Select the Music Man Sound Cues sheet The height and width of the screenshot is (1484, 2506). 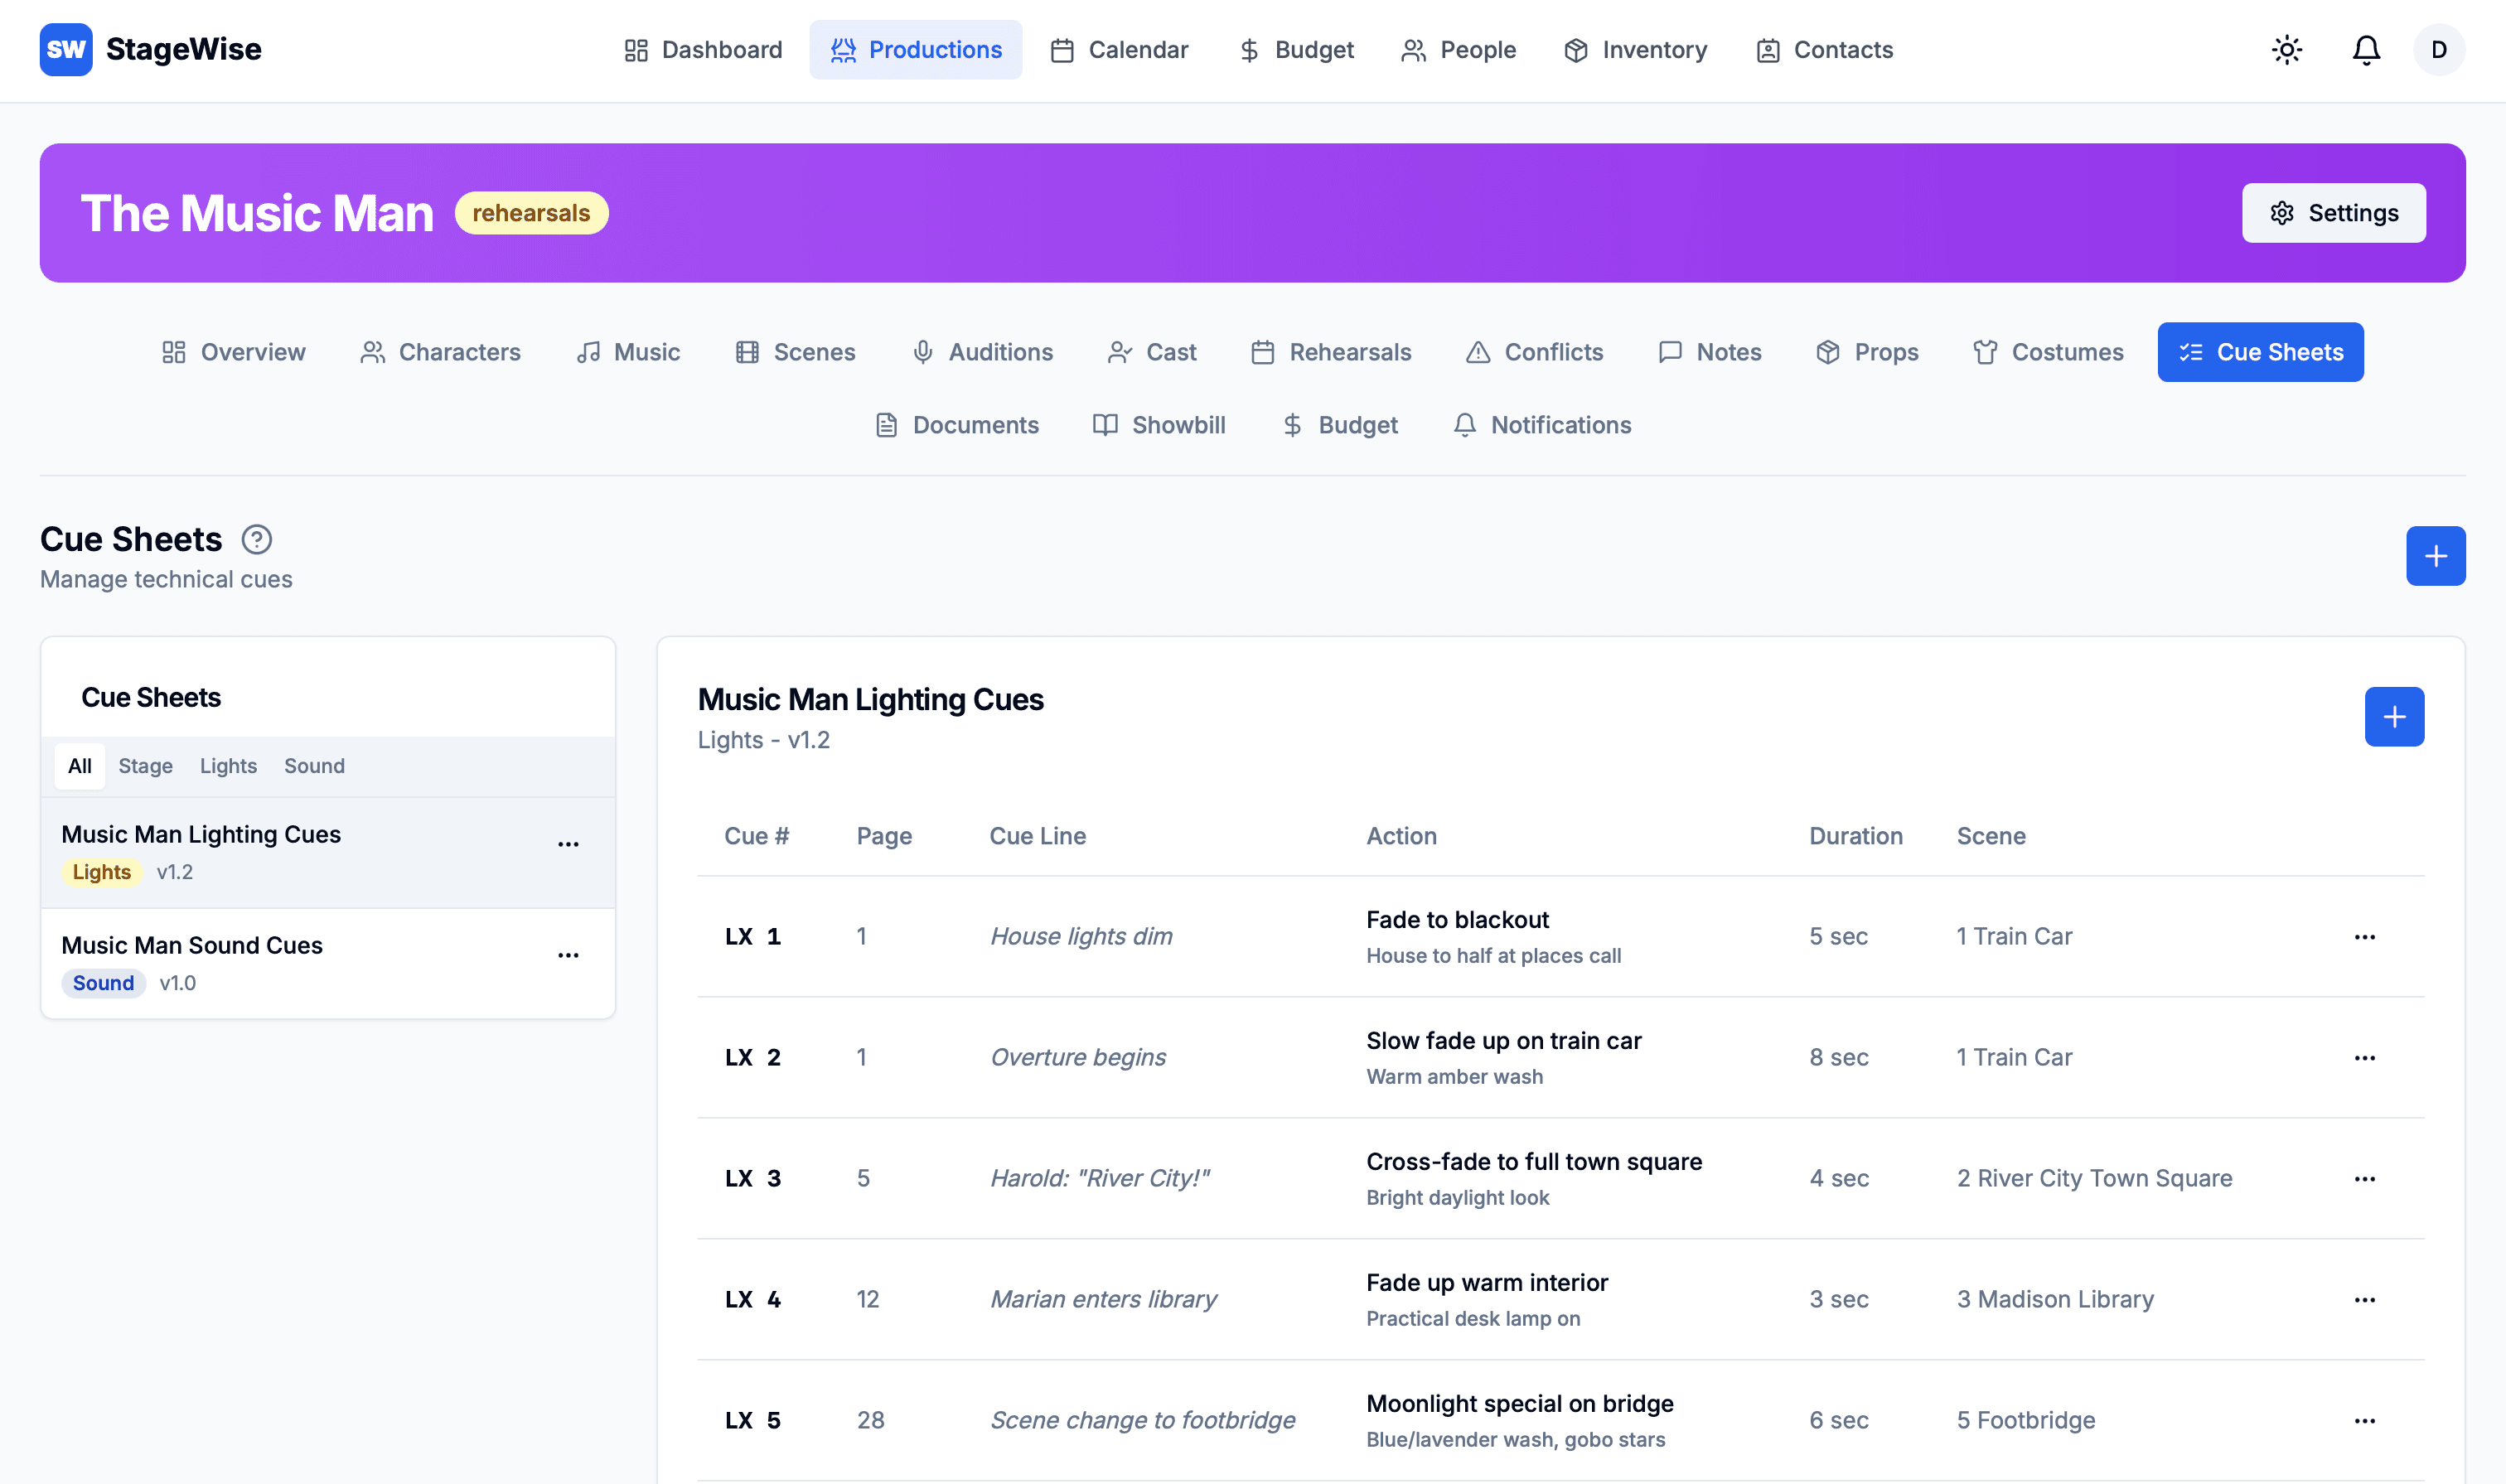click(192, 946)
